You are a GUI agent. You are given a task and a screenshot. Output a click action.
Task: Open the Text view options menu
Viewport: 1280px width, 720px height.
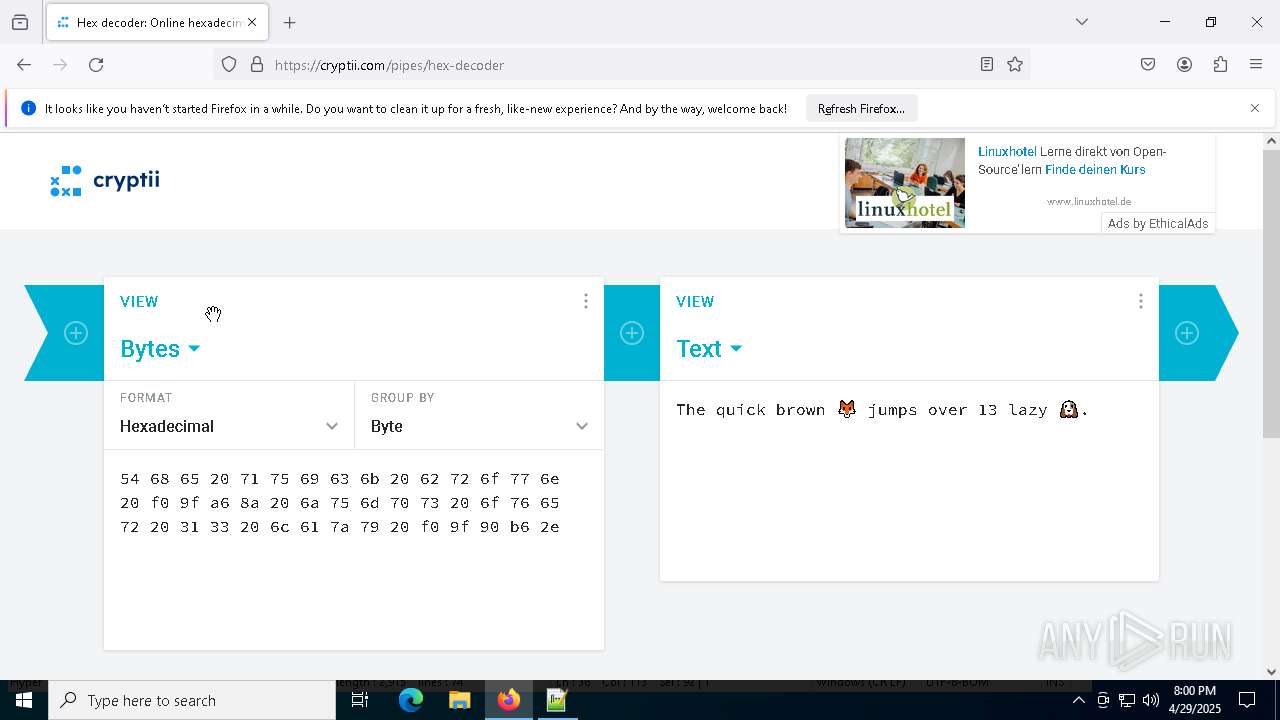[1141, 301]
